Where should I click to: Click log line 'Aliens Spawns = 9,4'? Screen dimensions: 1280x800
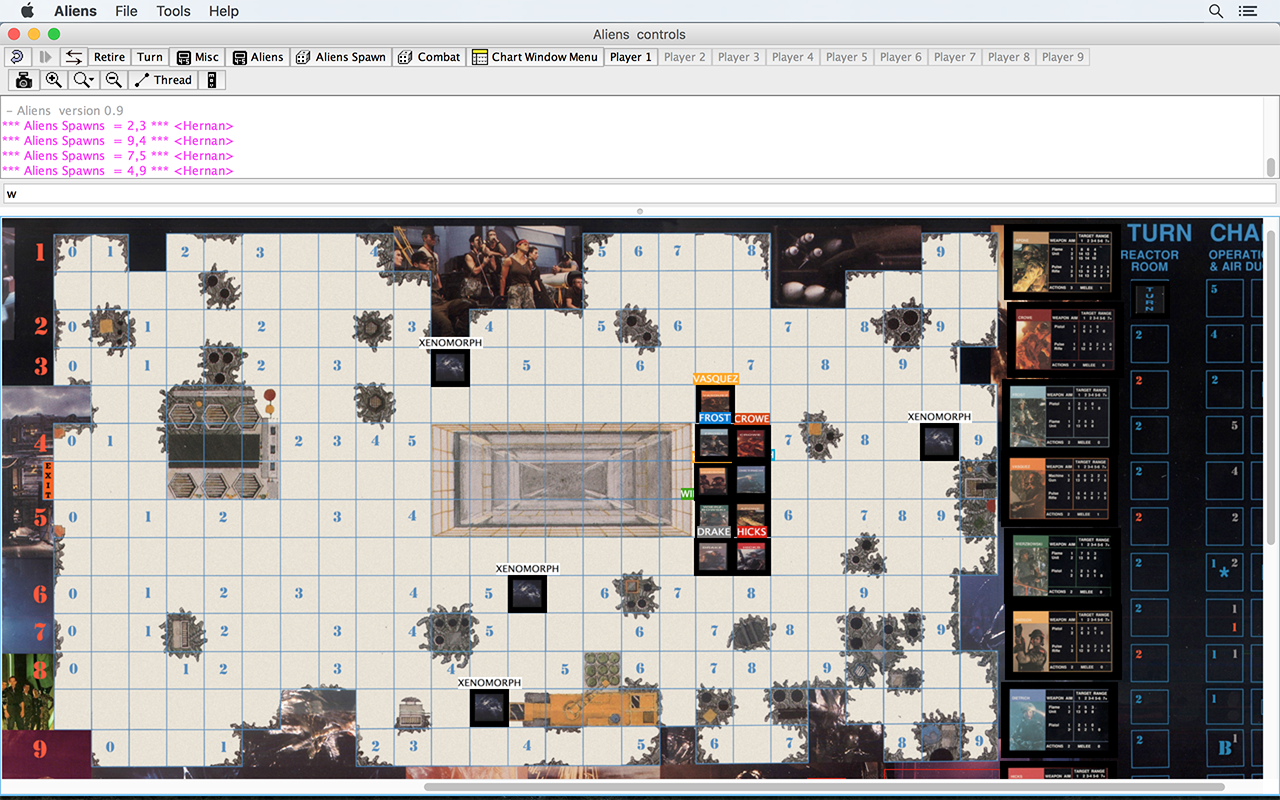click(x=118, y=141)
